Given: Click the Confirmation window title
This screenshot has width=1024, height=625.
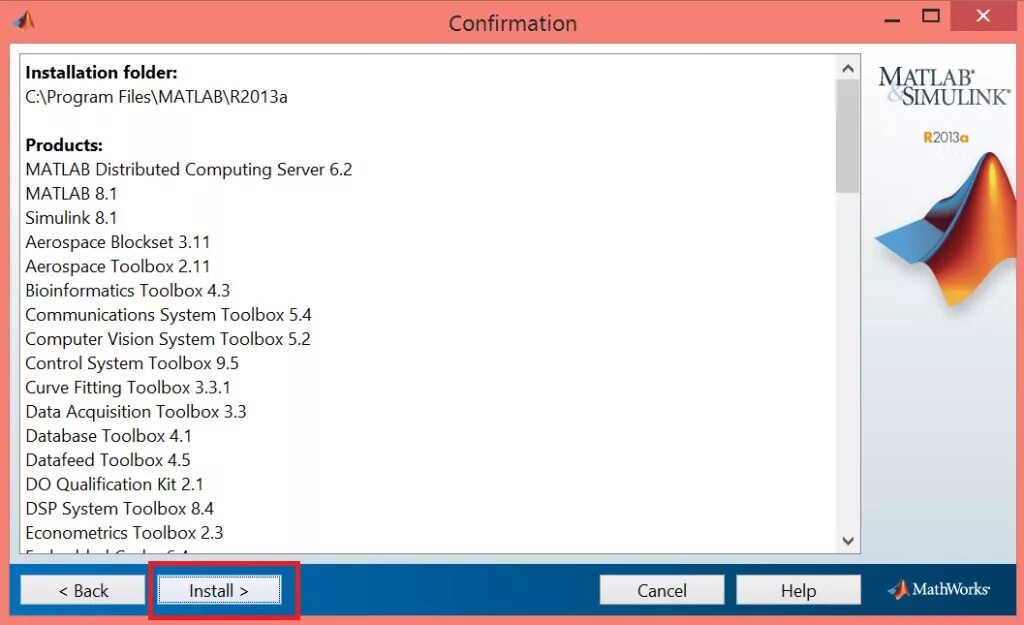Looking at the screenshot, I should [x=513, y=24].
